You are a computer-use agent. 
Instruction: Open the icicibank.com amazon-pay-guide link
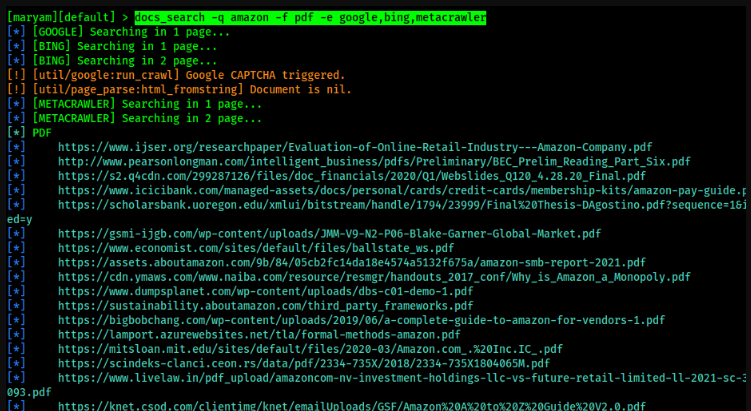(x=400, y=190)
